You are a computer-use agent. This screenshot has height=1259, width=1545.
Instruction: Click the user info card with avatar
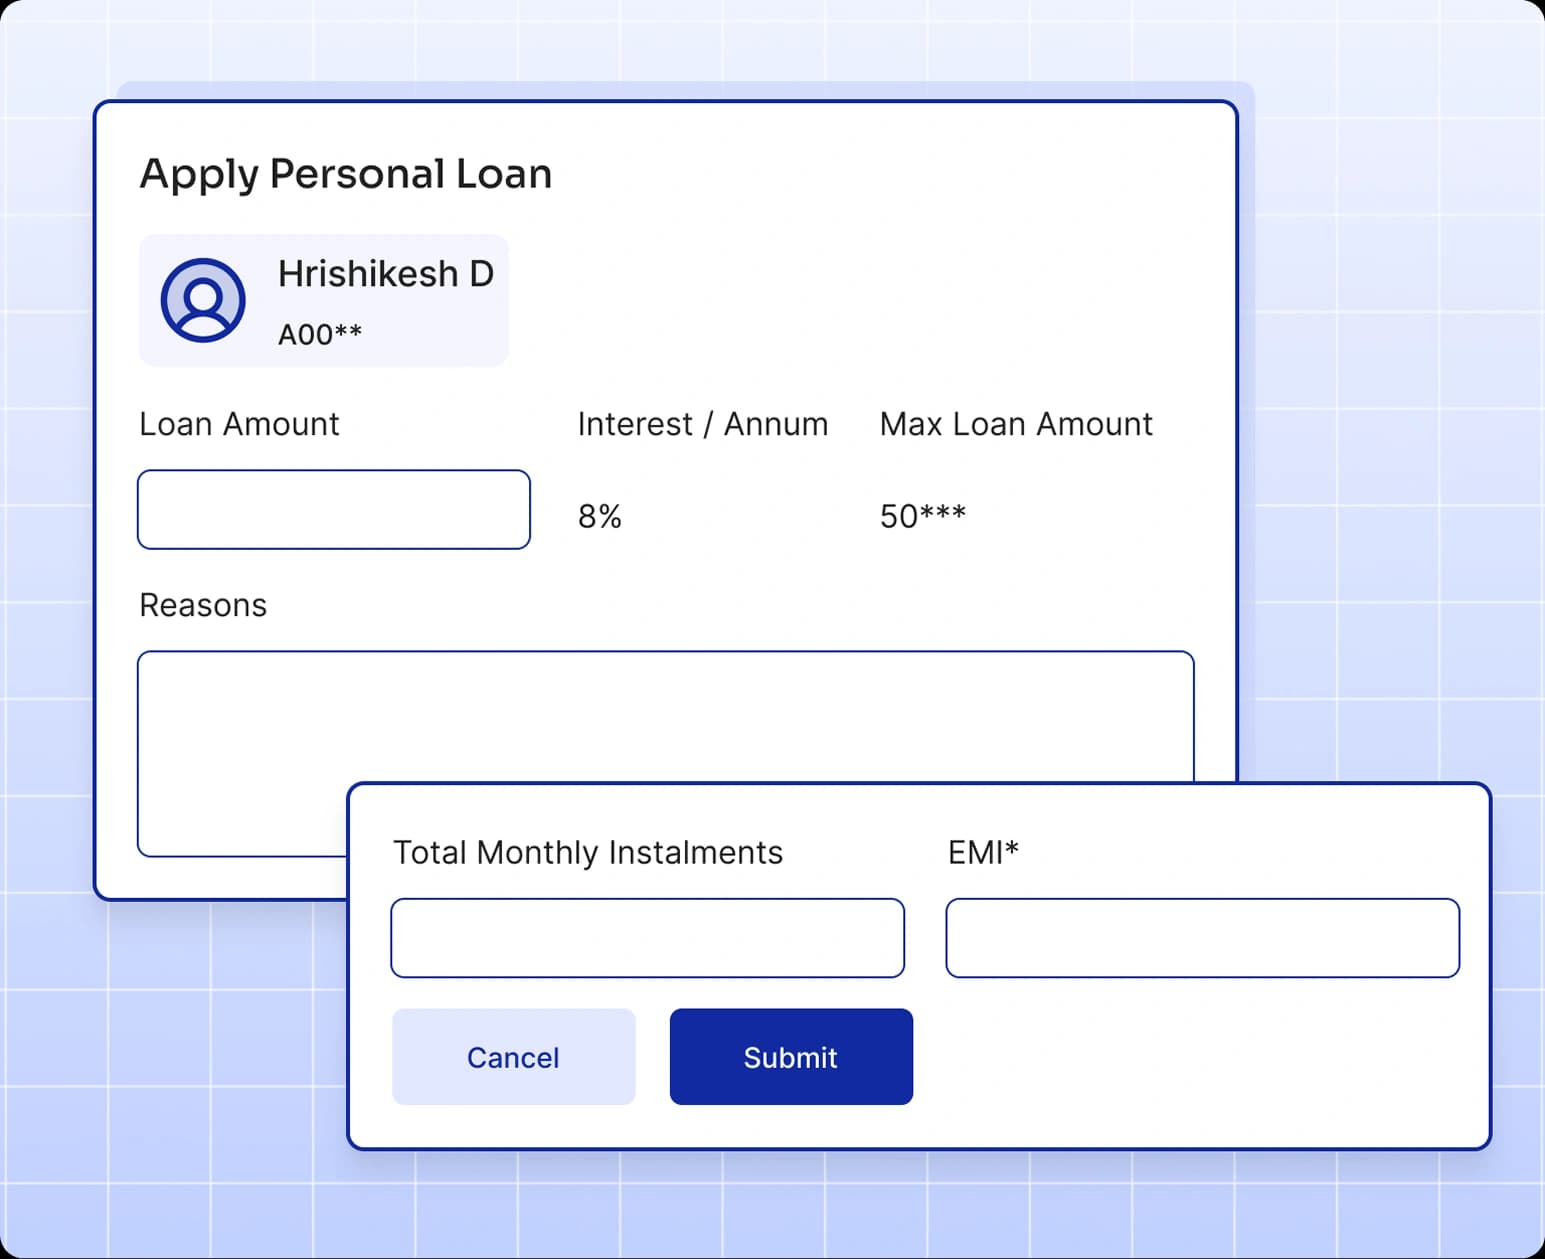323,300
